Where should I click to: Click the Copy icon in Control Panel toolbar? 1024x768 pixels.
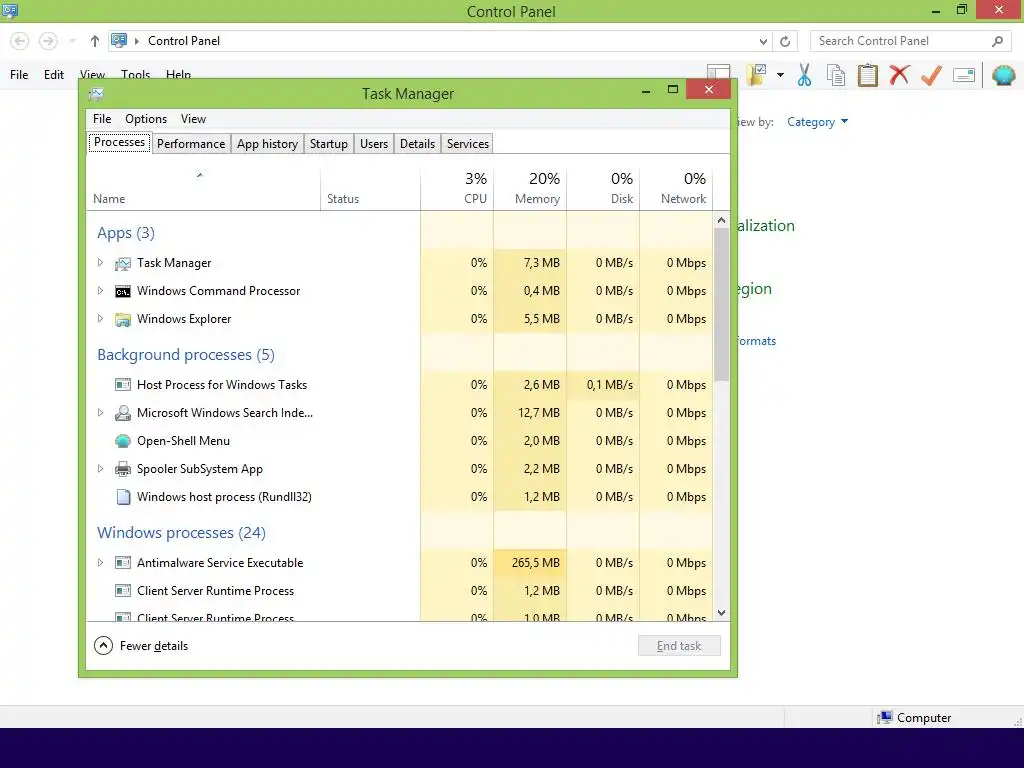(836, 75)
